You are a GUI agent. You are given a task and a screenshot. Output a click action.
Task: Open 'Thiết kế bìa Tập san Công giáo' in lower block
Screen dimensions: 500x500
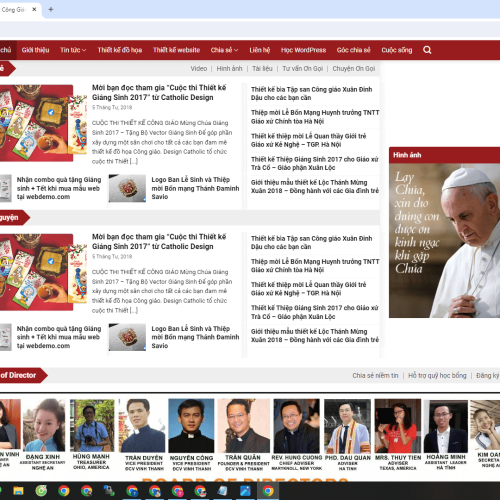311,242
